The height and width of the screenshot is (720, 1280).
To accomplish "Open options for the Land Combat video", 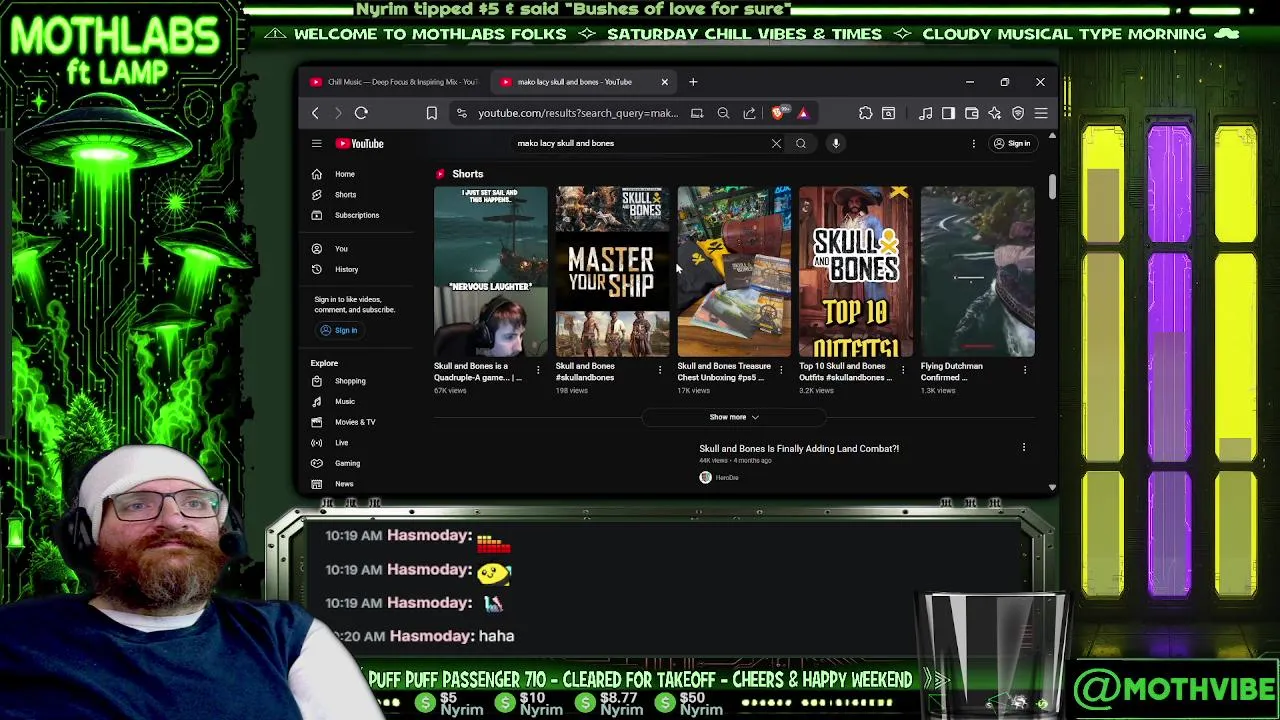I will click(x=1024, y=448).
